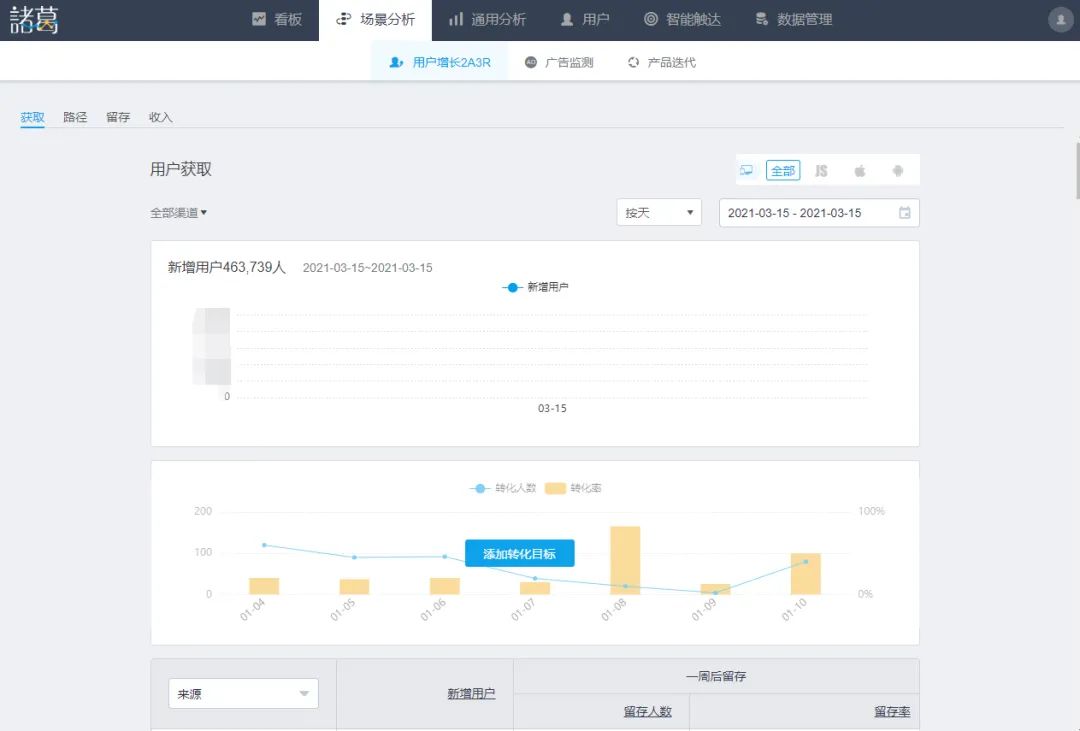Filter by Android platform icon
The image size is (1080, 731).
pyautogui.click(x=897, y=170)
